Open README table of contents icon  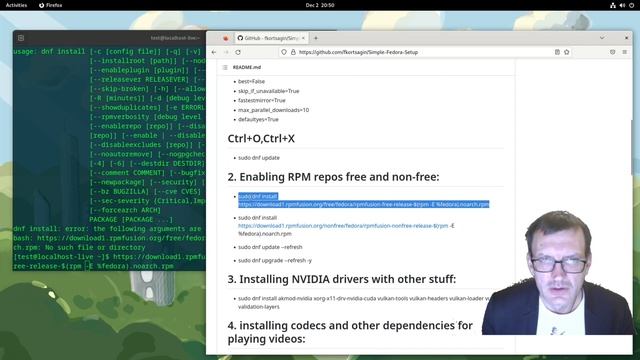coord(225,67)
